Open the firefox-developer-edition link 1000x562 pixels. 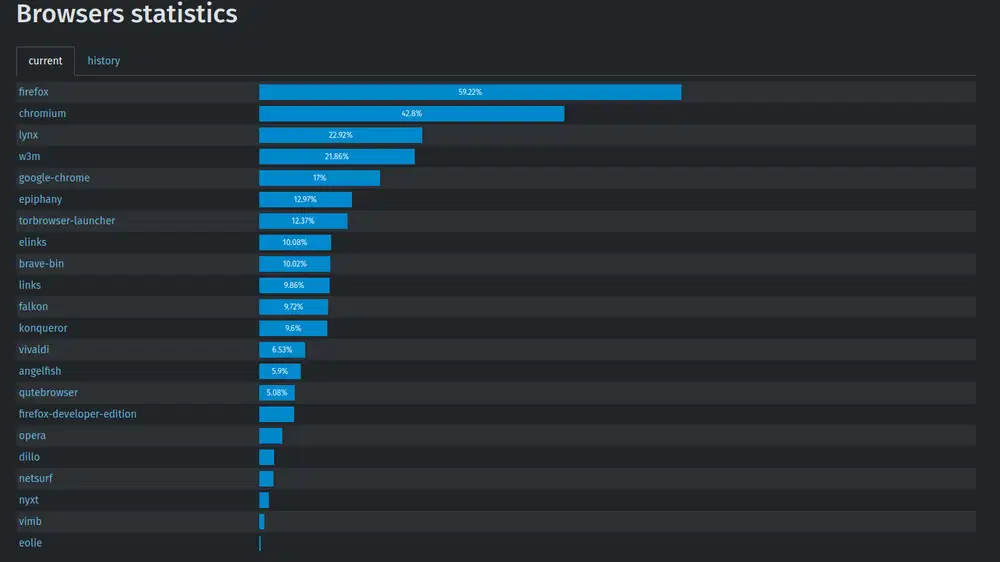78,414
